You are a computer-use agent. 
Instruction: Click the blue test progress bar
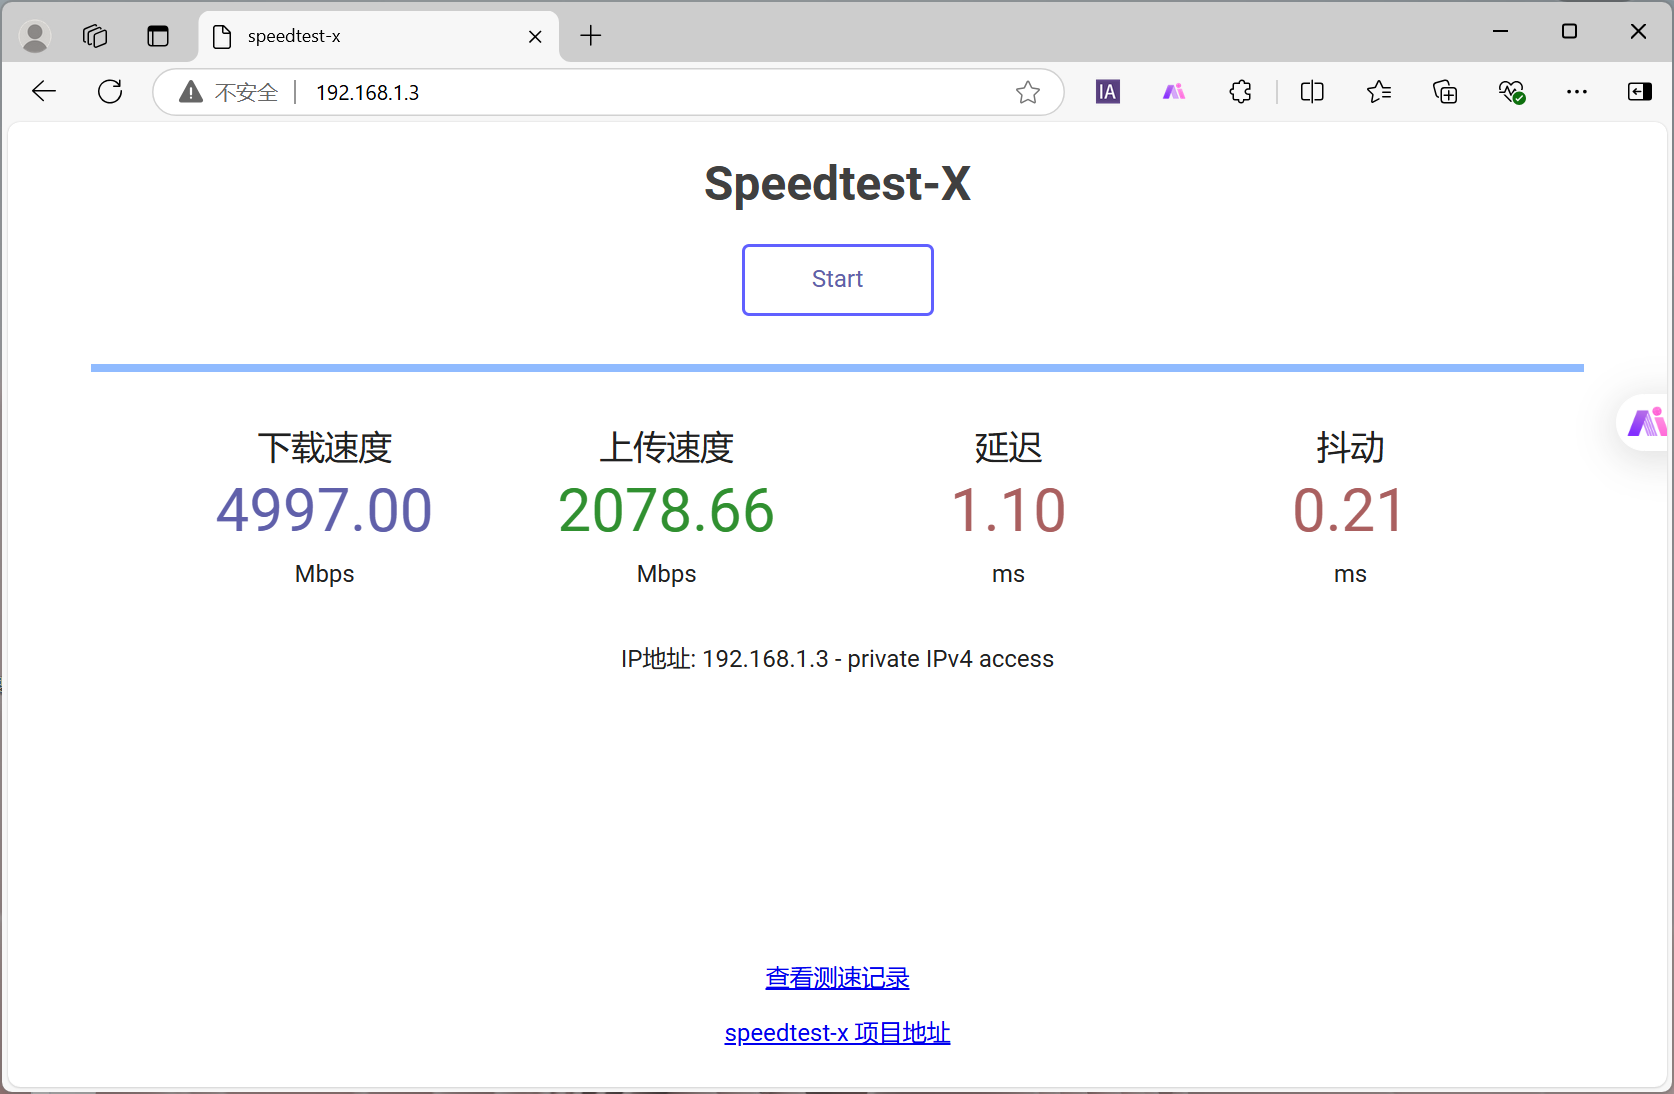[x=837, y=368]
